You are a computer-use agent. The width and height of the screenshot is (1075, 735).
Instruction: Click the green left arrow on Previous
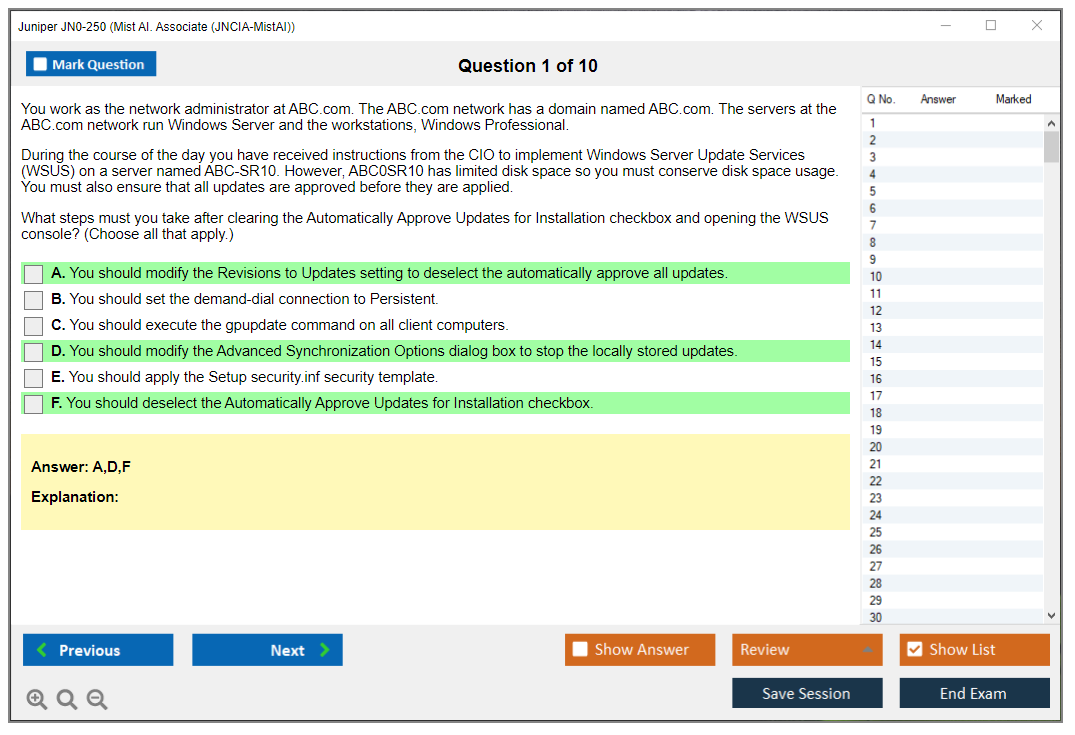tap(42, 650)
